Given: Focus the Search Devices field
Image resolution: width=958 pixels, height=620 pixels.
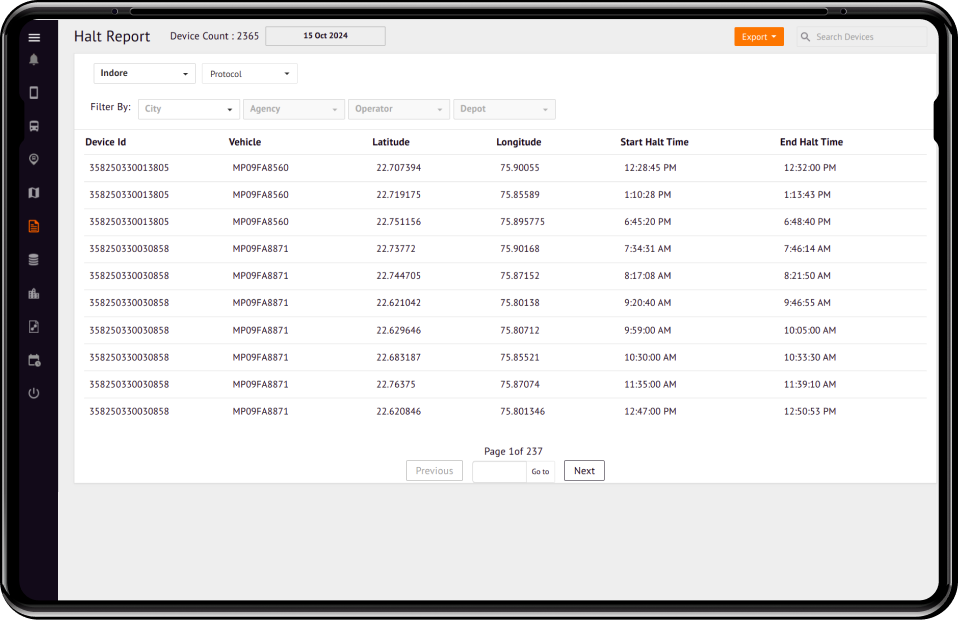Looking at the screenshot, I should tap(868, 37).
